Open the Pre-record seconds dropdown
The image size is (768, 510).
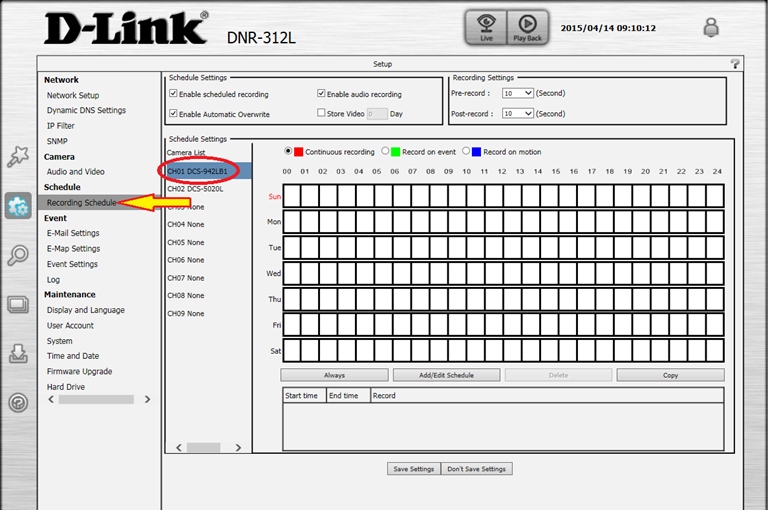point(518,93)
